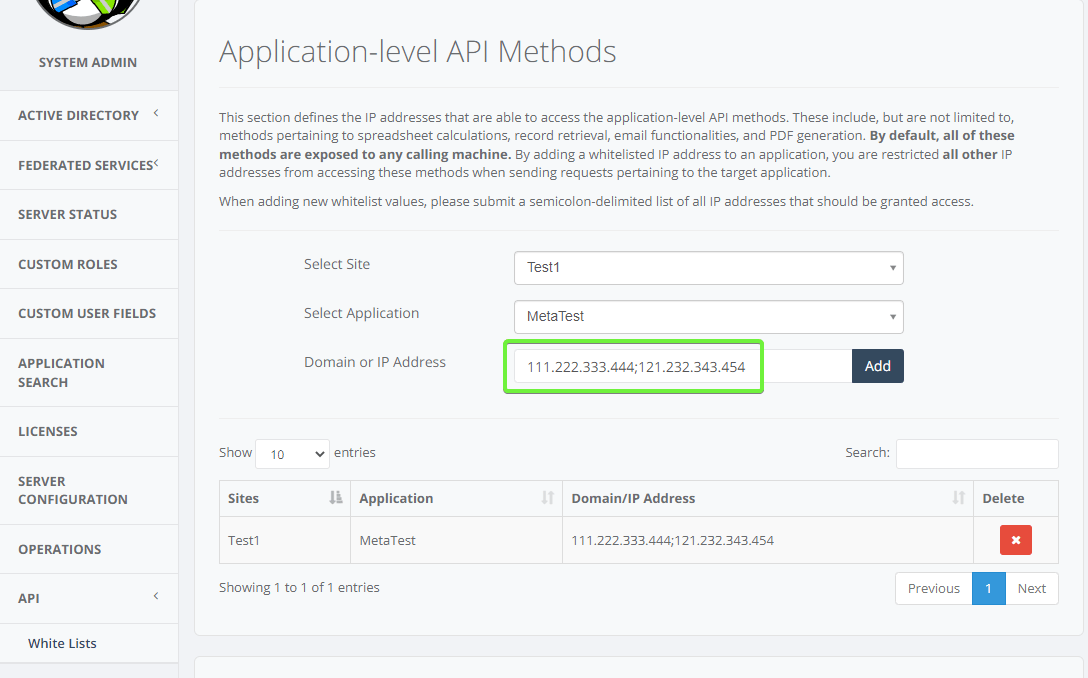
Task: Open the Show entries count dropdown
Action: pyautogui.click(x=292, y=454)
